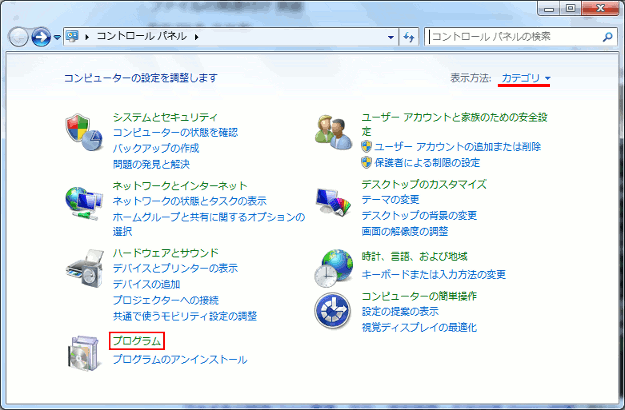Open the プログラム category link
Viewport: 625px width, 410px height.
pos(137,341)
